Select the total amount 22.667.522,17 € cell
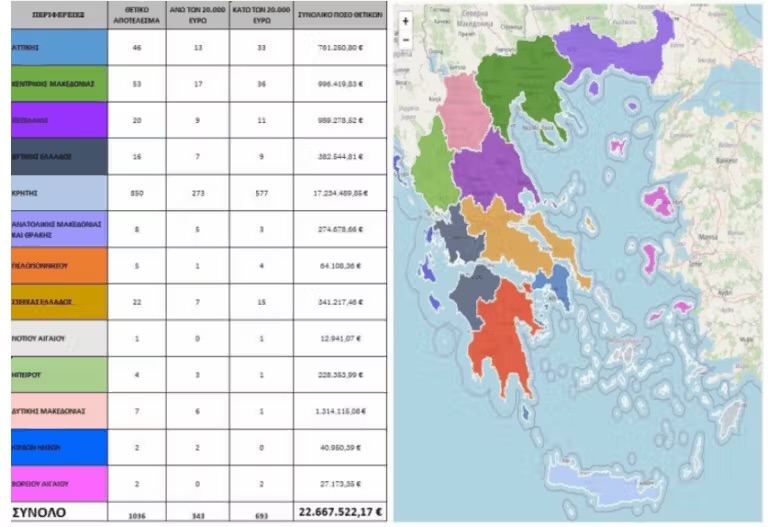Image resolution: width=768 pixels, height=527 pixels. tap(339, 513)
